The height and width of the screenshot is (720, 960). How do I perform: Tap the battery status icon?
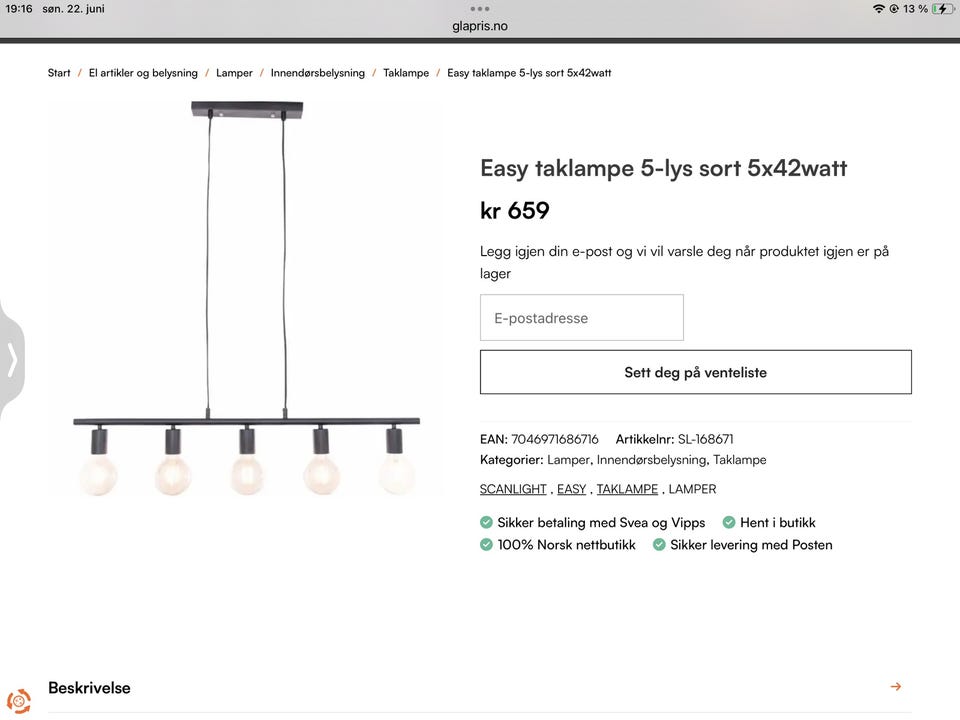[942, 9]
